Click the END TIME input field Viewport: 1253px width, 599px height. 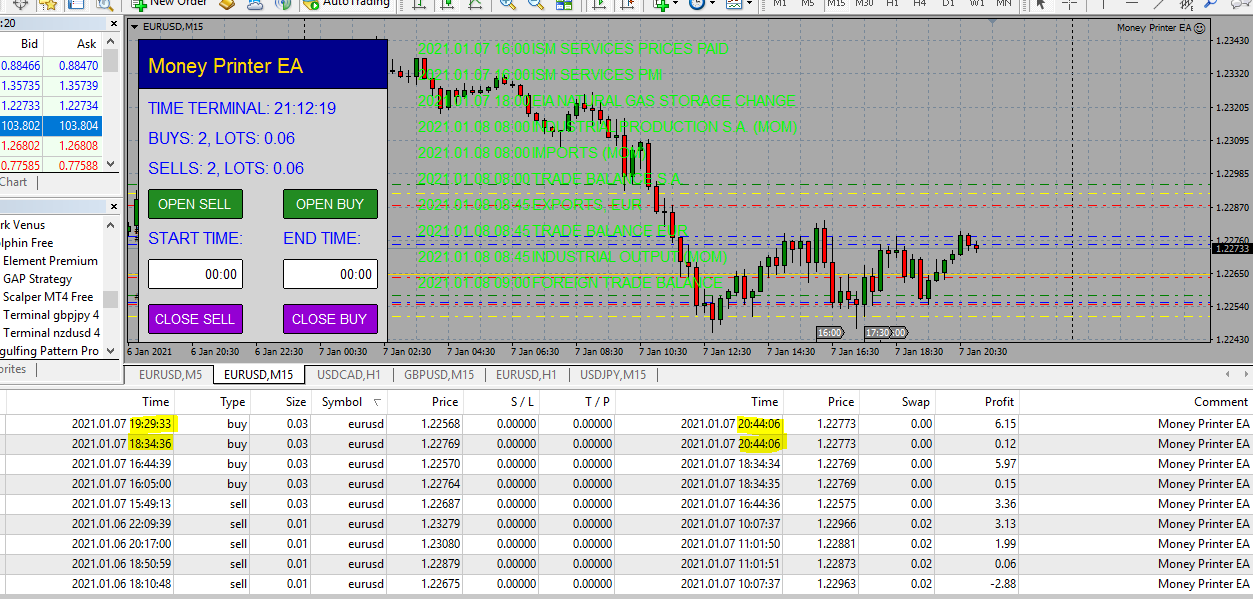click(330, 274)
